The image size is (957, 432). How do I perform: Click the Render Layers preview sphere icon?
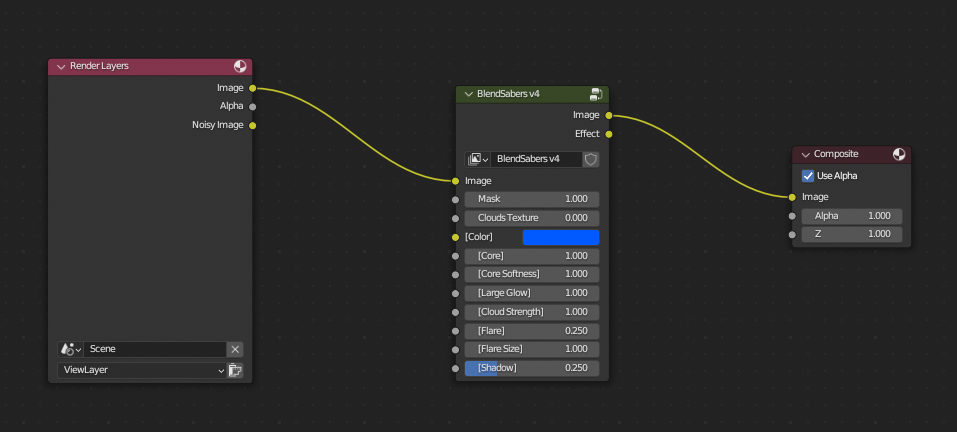[240, 66]
